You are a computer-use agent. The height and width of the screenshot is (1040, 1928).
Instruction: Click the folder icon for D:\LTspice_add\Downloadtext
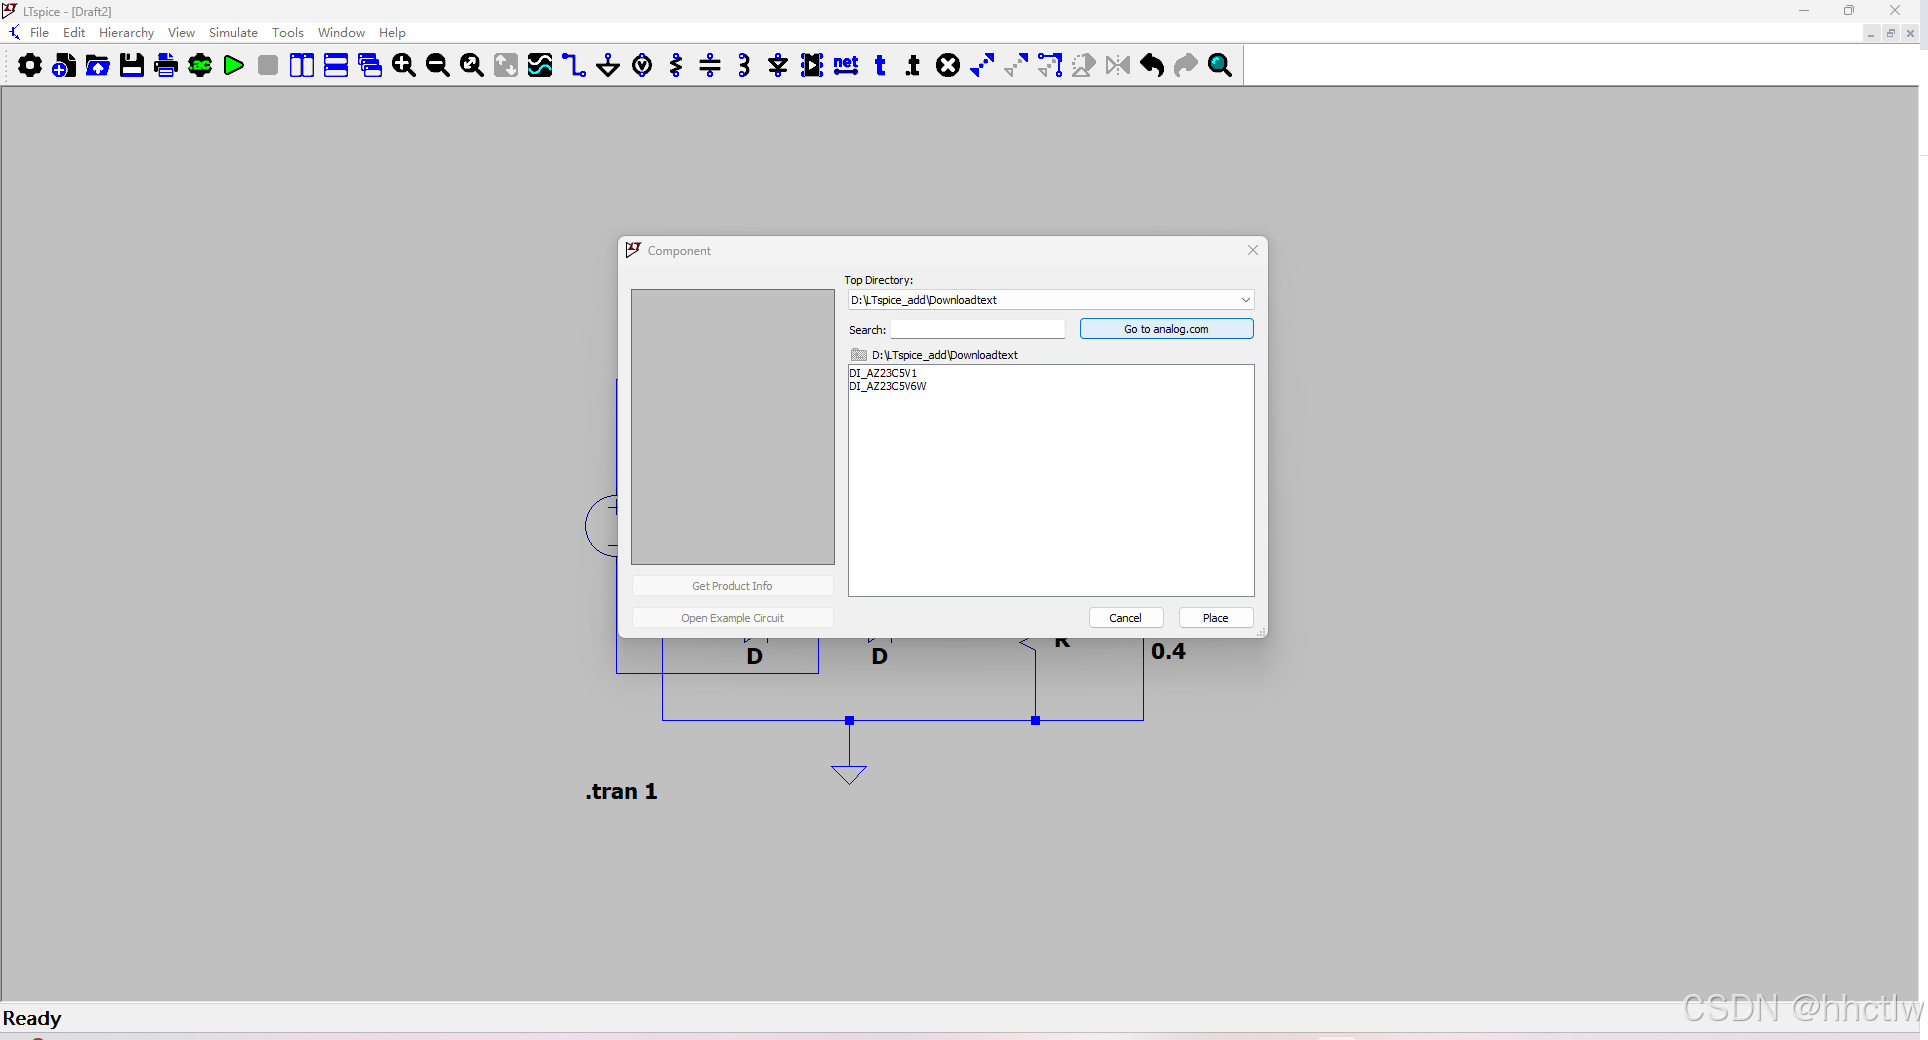[859, 355]
